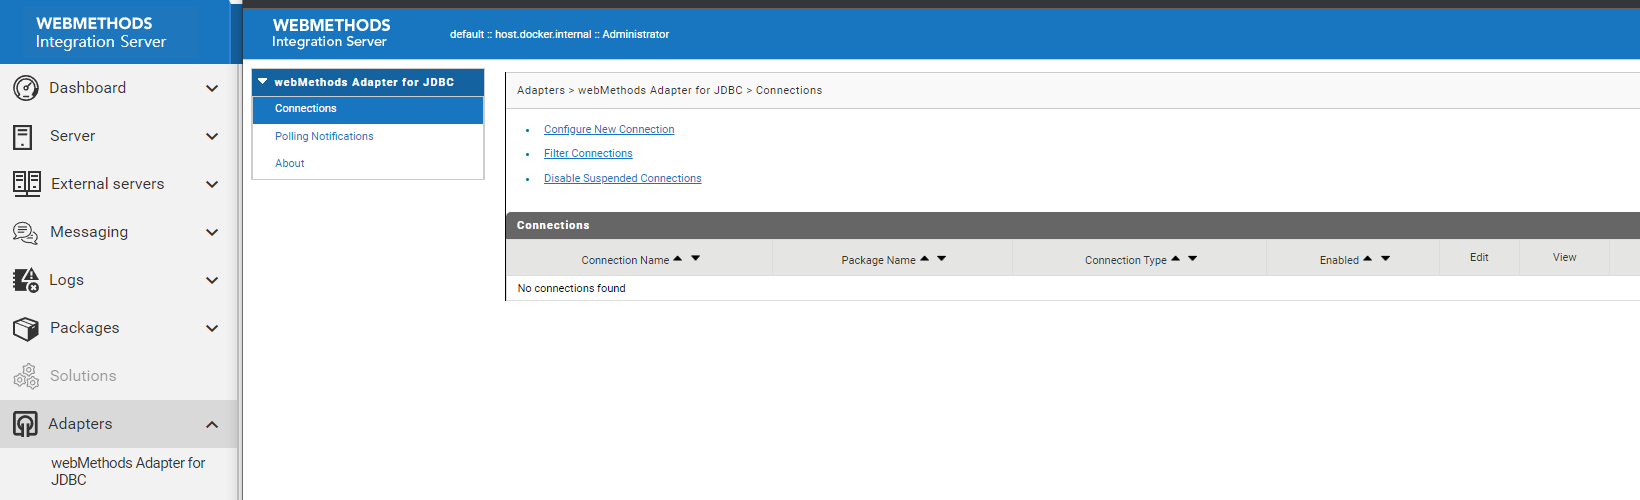This screenshot has width=1640, height=500.
Task: Click the left WEBMETHODS Integration Server logo
Action: (x=100, y=32)
